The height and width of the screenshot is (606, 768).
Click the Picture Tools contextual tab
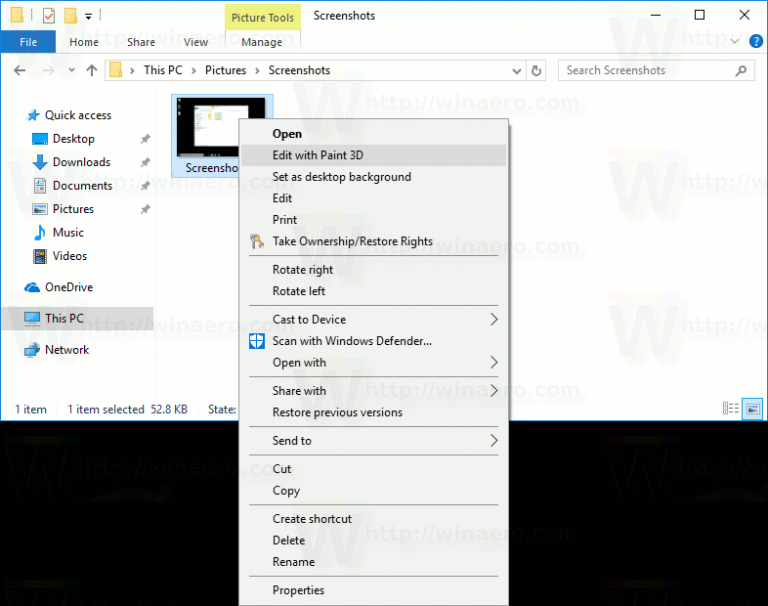point(263,18)
